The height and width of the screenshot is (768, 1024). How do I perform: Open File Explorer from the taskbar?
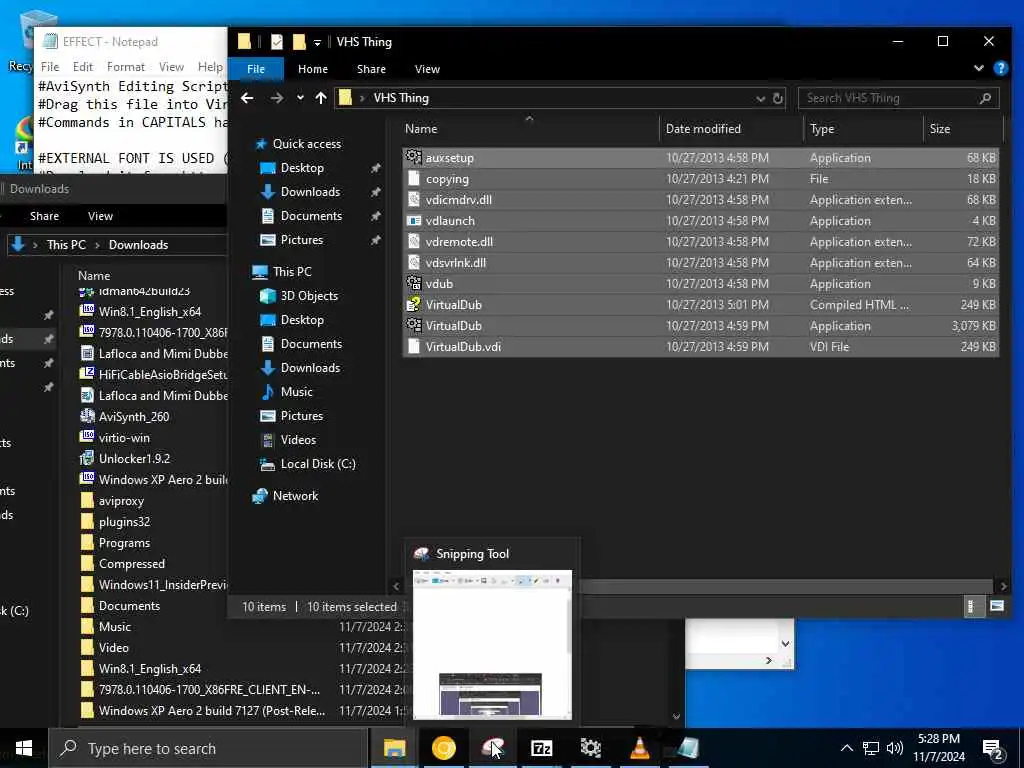coord(394,748)
